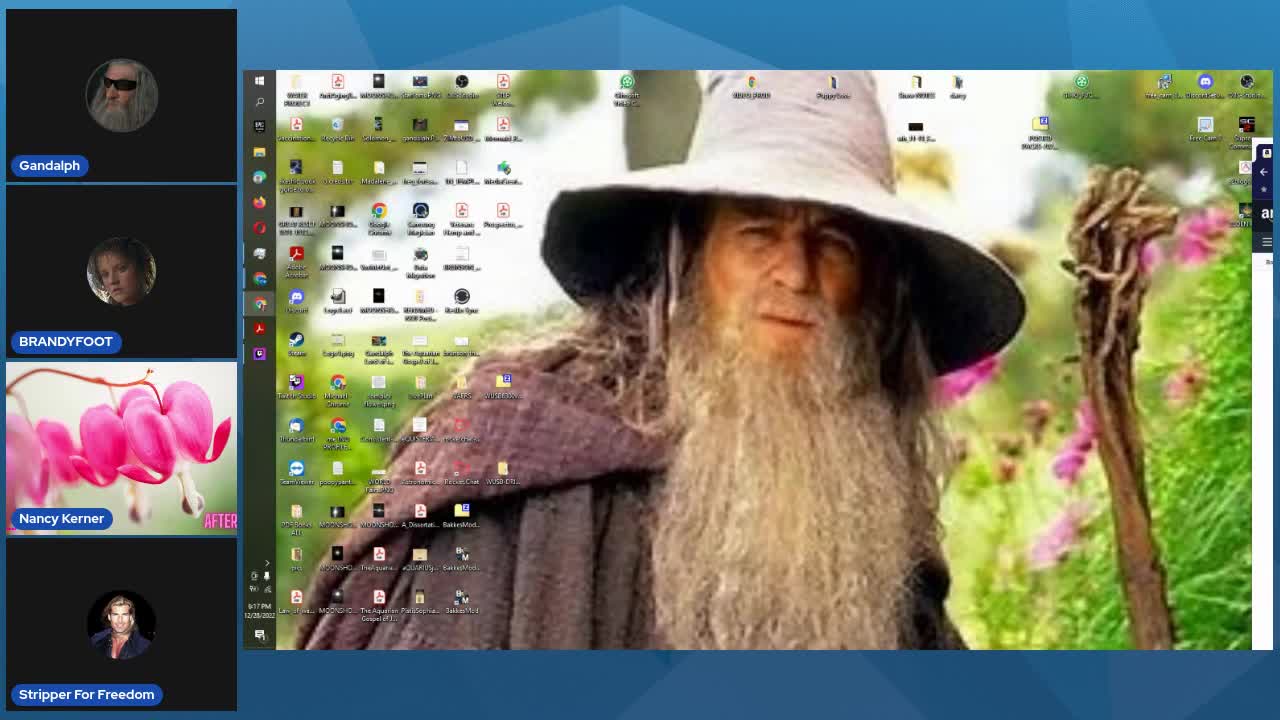Select Gandalph's participant video tile
This screenshot has width=1280, height=720.
pyautogui.click(x=121, y=96)
